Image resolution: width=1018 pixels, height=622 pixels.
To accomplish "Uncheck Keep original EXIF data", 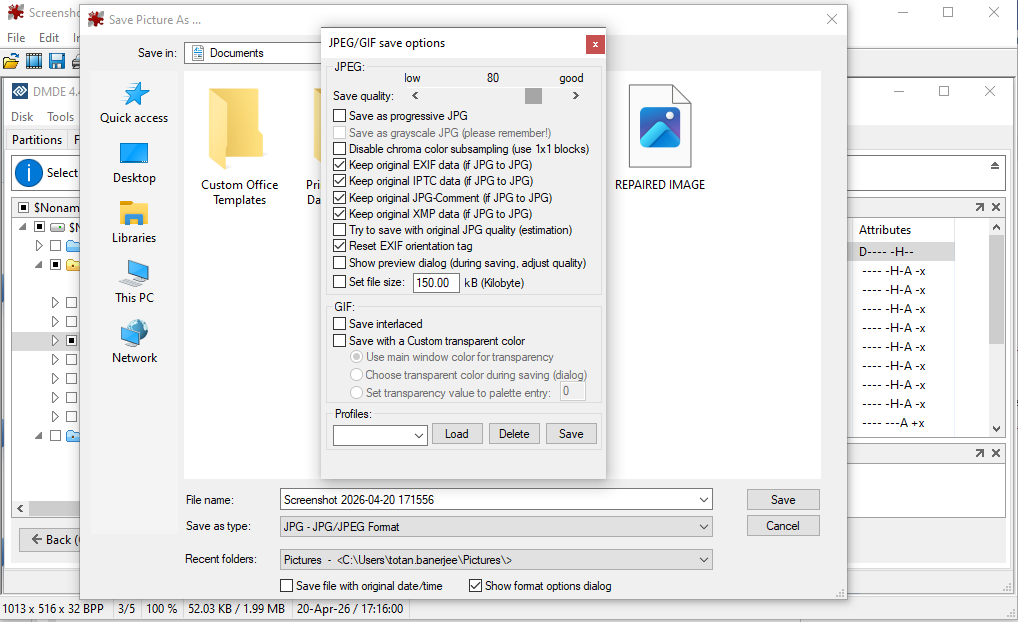I will click(340, 165).
